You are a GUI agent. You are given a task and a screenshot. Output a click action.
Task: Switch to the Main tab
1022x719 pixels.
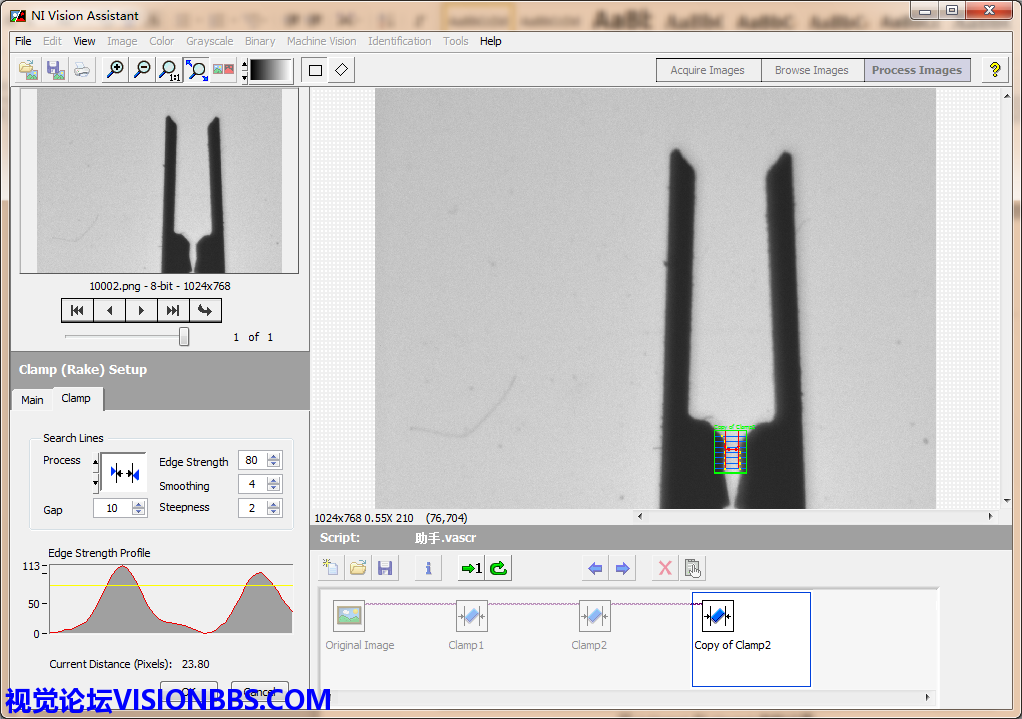coord(32,400)
